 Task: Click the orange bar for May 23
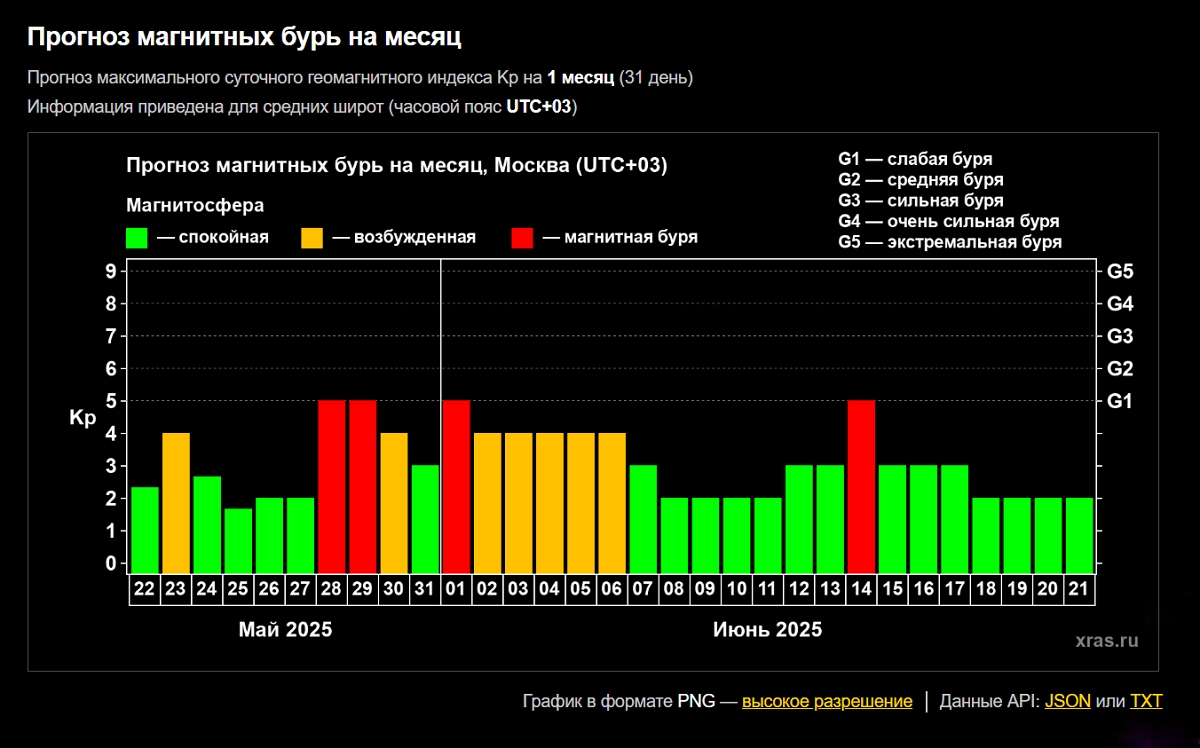point(176,502)
